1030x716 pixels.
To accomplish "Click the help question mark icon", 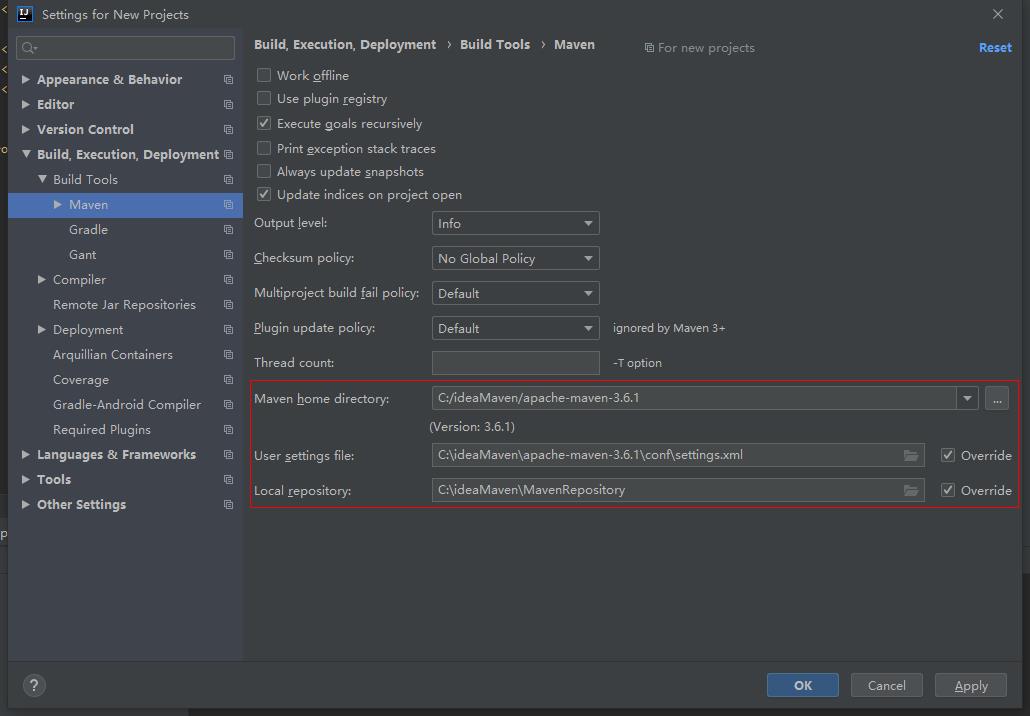I will (x=33, y=685).
